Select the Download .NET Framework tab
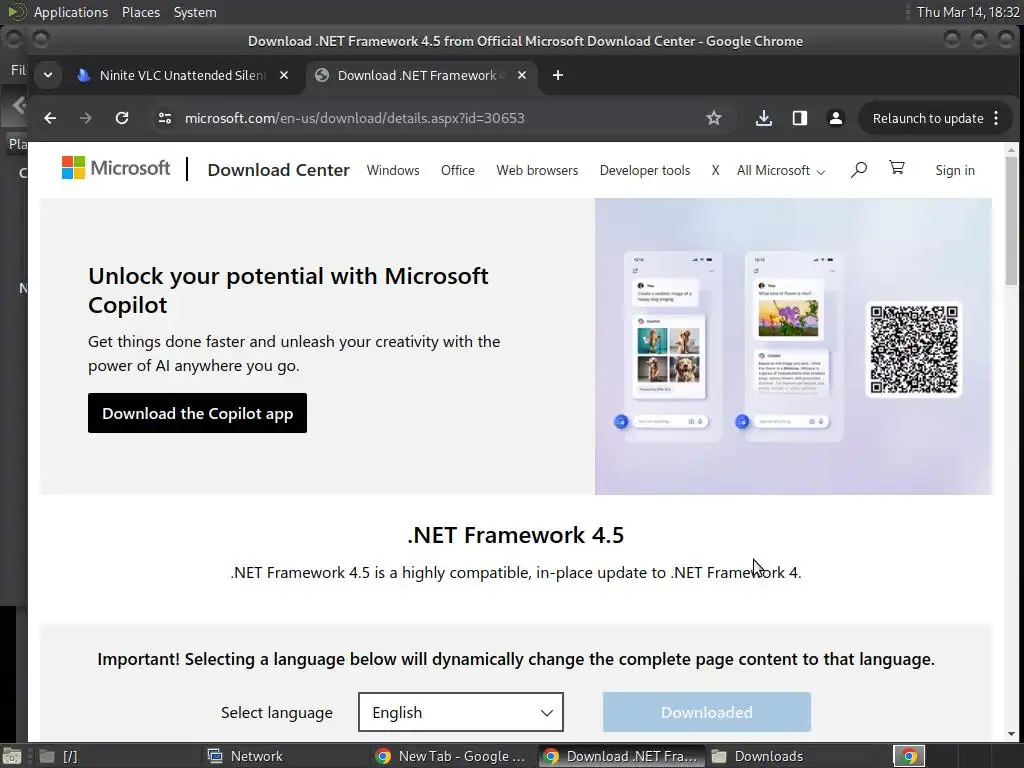 point(421,75)
